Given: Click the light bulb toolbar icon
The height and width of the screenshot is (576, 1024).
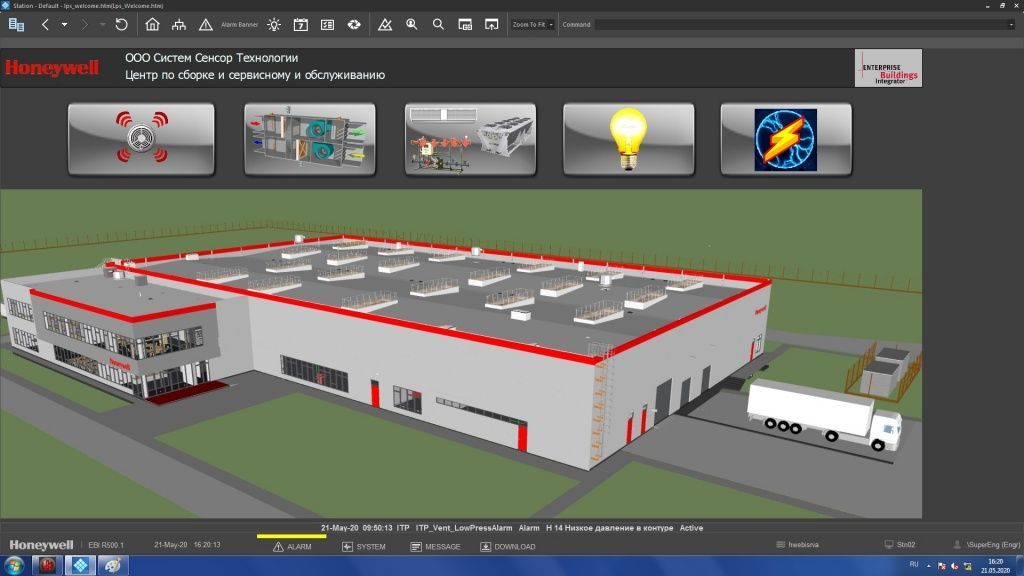Looking at the screenshot, I should [x=274, y=24].
